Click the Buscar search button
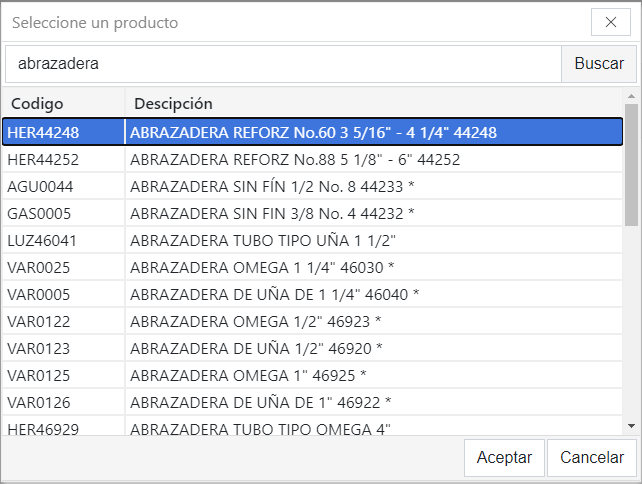Image resolution: width=642 pixels, height=484 pixels. (x=599, y=63)
